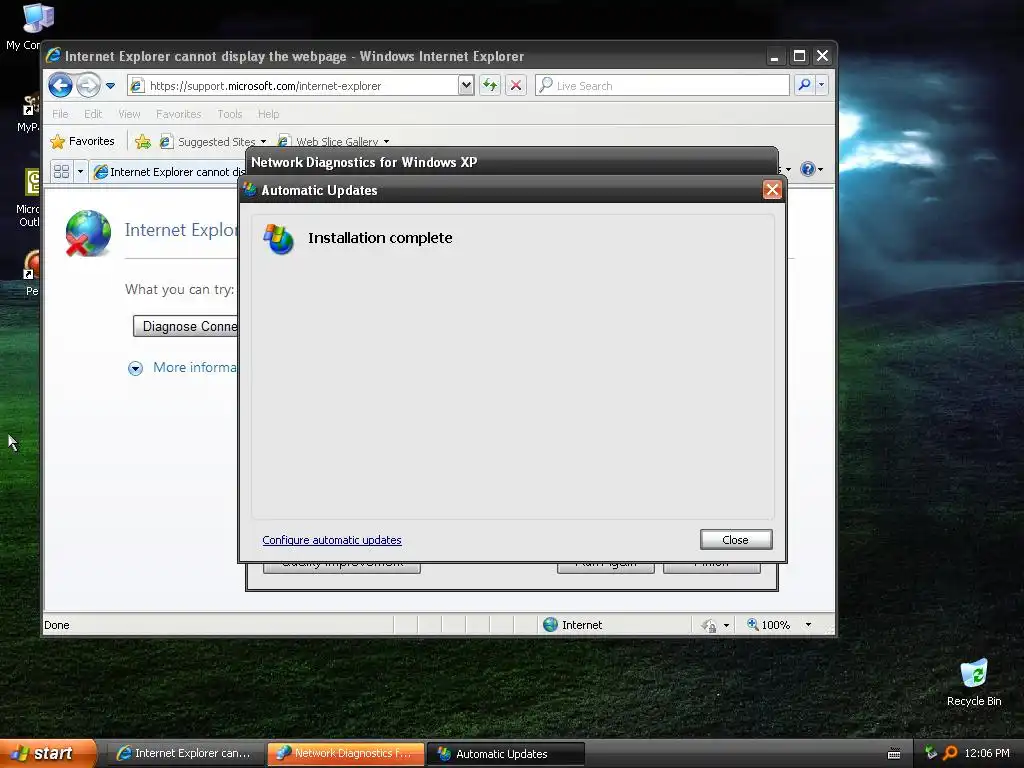Viewport: 1024px width, 768px height.
Task: Click the orange search tray icon
Action: tap(950, 753)
